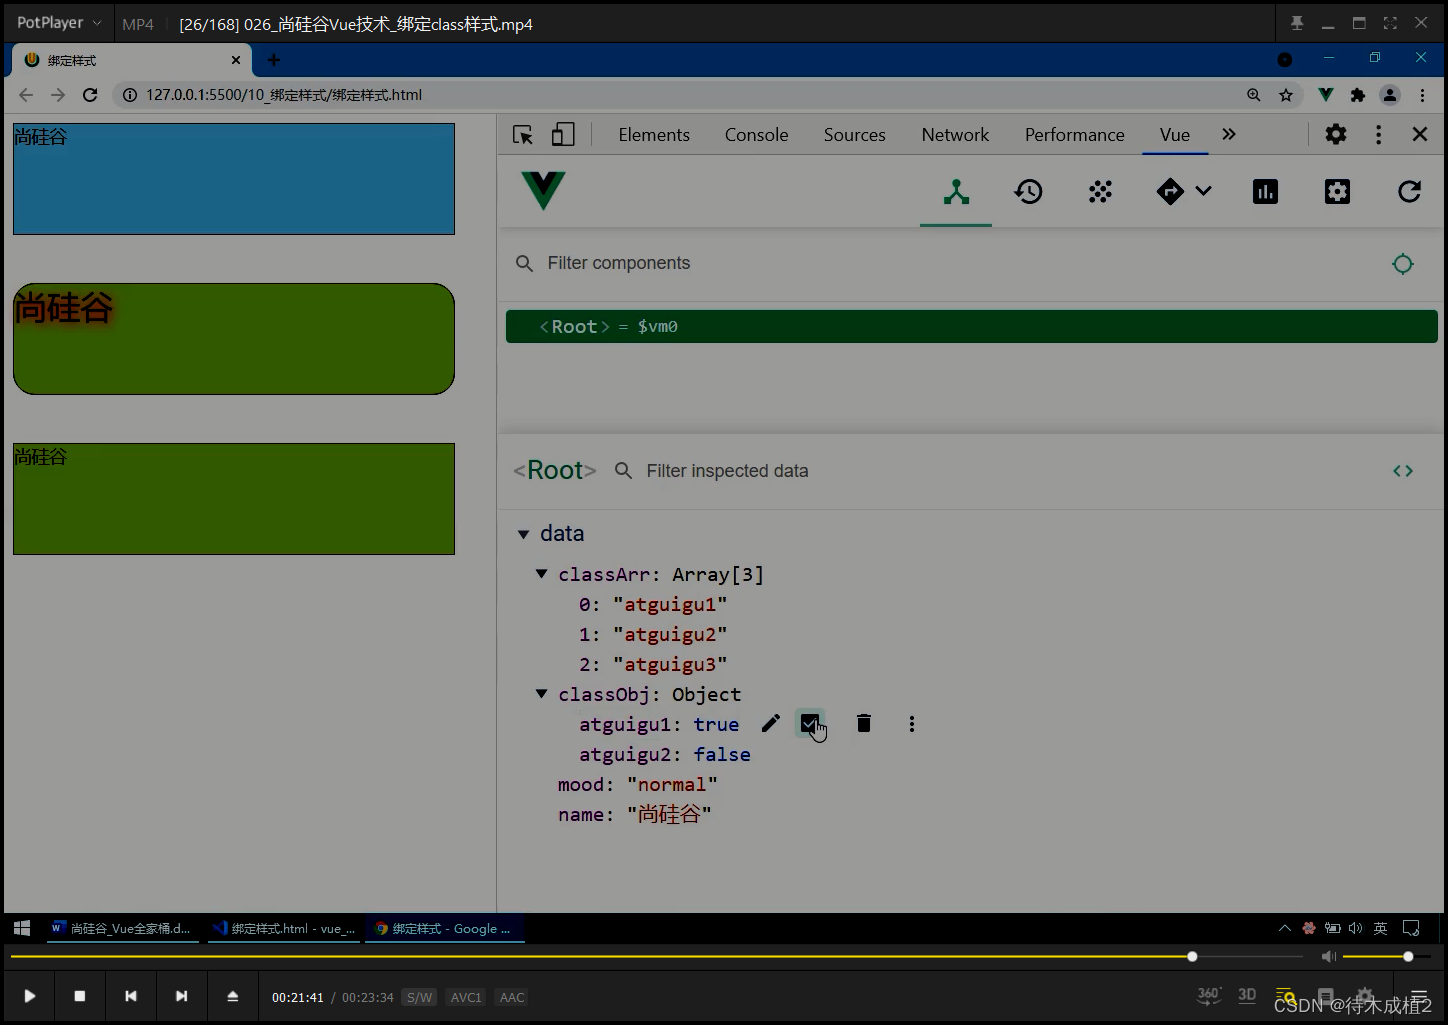Click the zoom magnifier in the address bar
The image size is (1448, 1025).
point(1254,95)
